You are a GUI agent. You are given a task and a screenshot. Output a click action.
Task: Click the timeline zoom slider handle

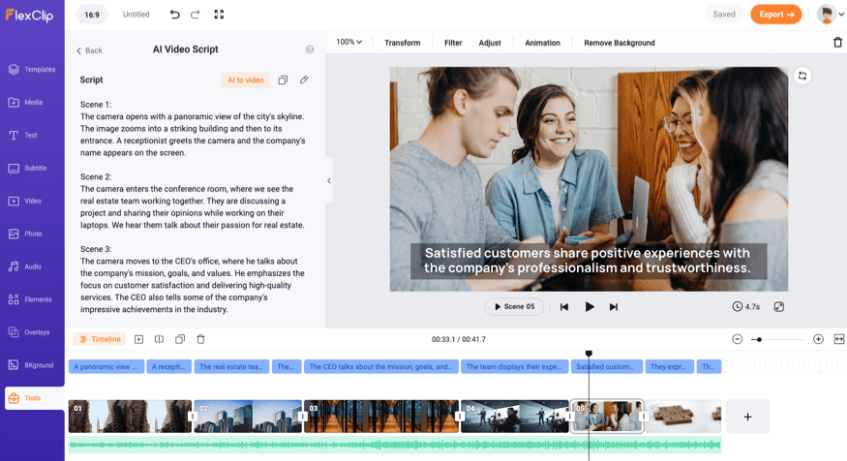(x=759, y=340)
